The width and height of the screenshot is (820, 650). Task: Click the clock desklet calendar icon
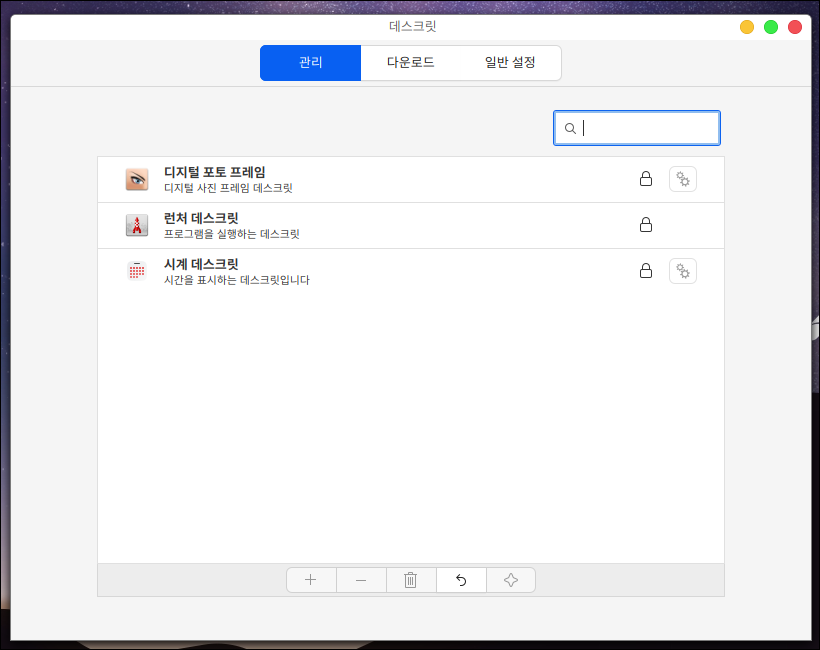coord(137,271)
